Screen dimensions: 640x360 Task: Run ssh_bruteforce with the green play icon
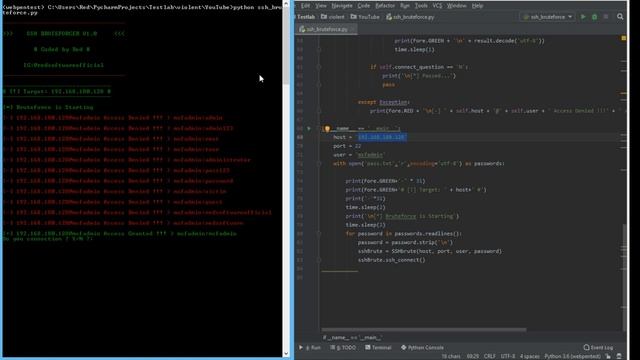click(x=583, y=17)
